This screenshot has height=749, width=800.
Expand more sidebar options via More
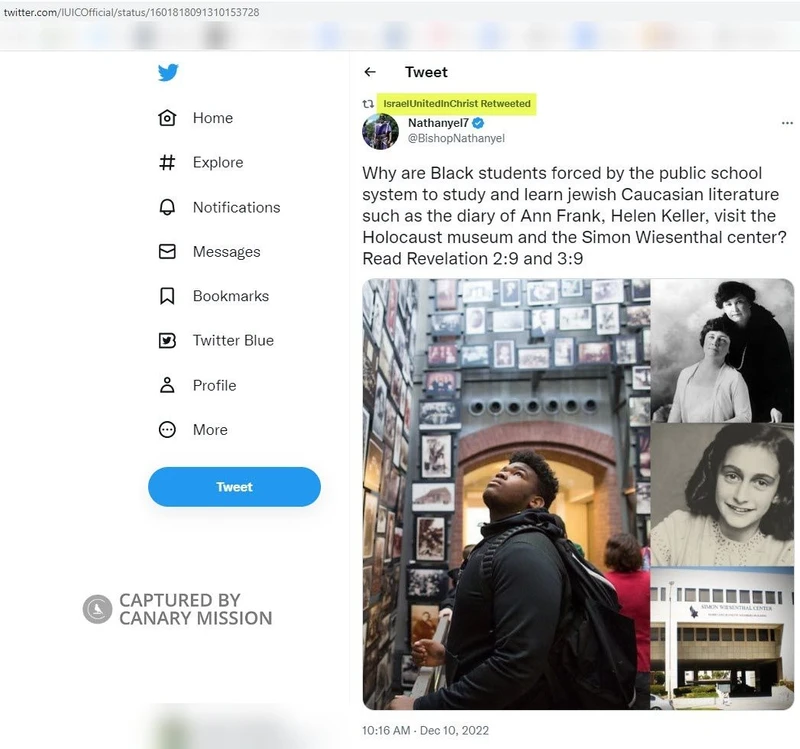[212, 430]
